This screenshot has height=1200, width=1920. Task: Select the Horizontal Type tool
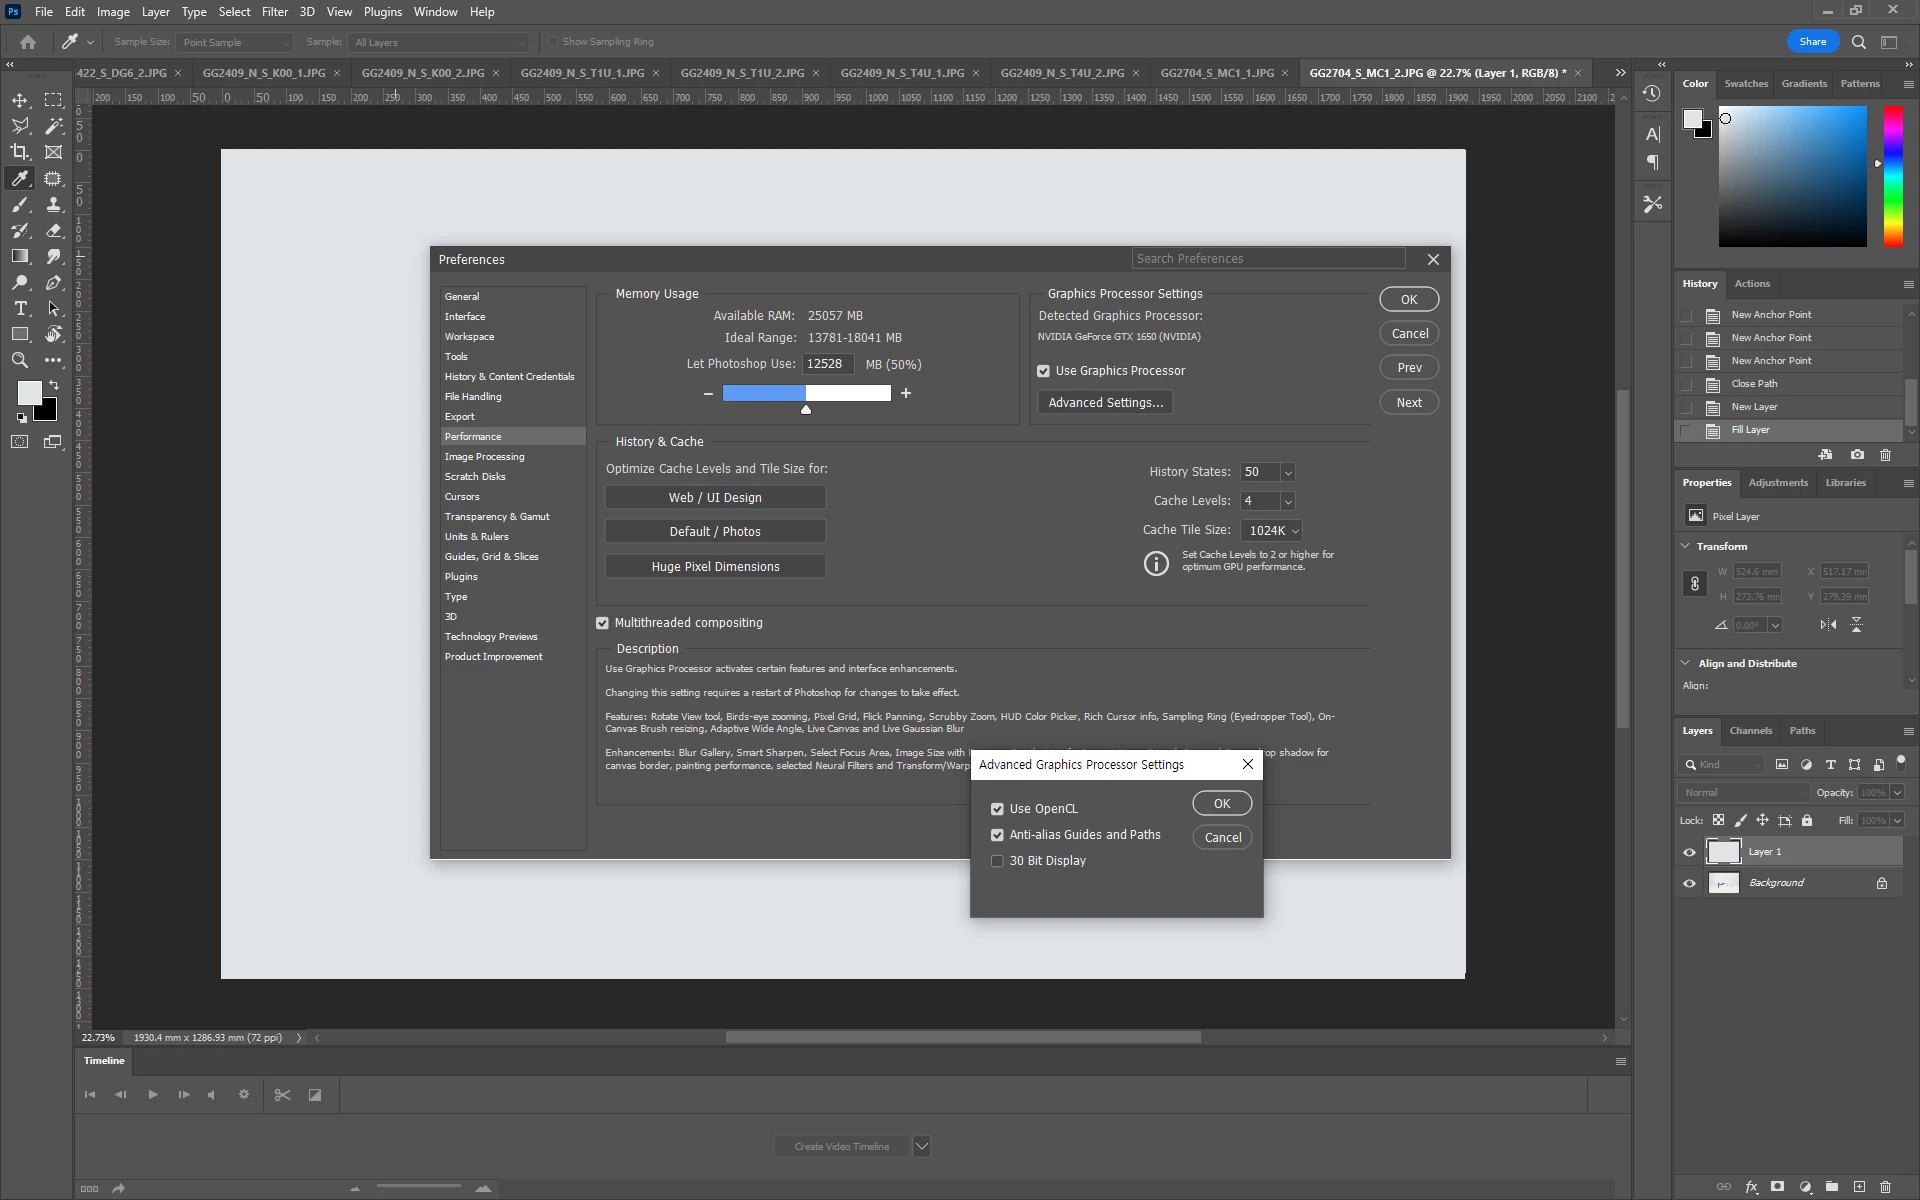pyautogui.click(x=20, y=308)
